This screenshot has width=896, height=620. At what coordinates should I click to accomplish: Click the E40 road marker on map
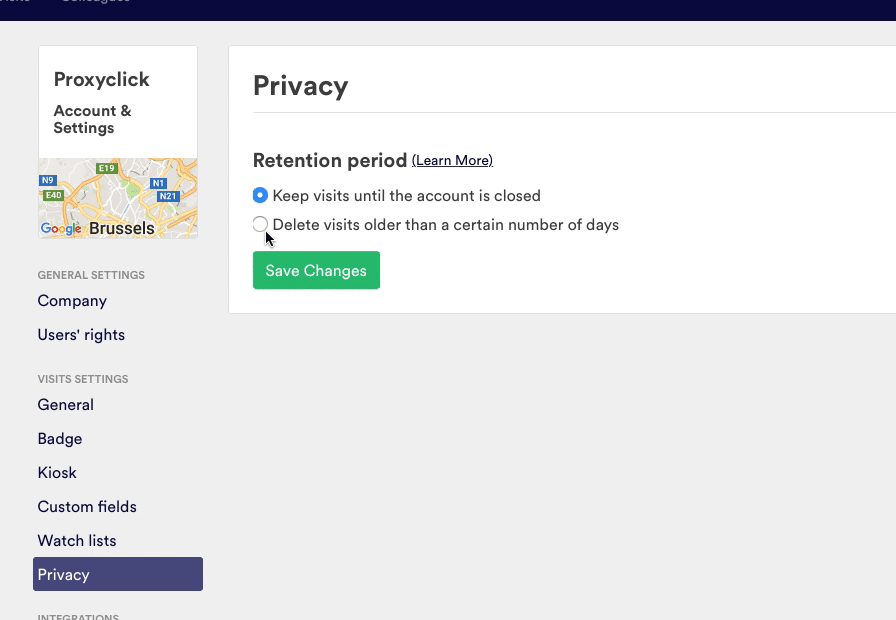[x=53, y=196]
